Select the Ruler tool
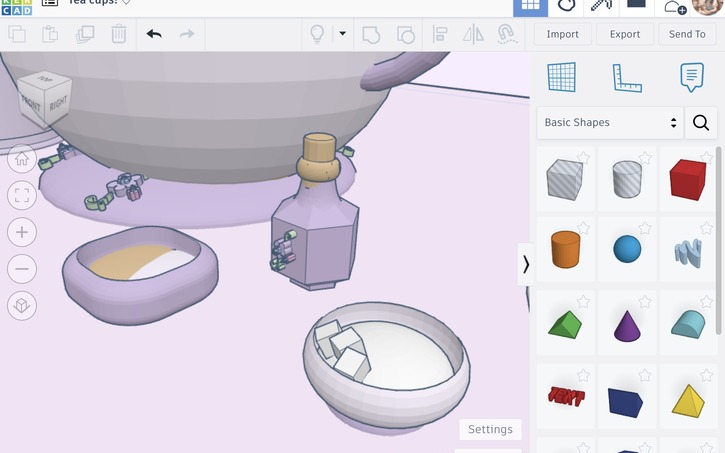 tap(627, 78)
